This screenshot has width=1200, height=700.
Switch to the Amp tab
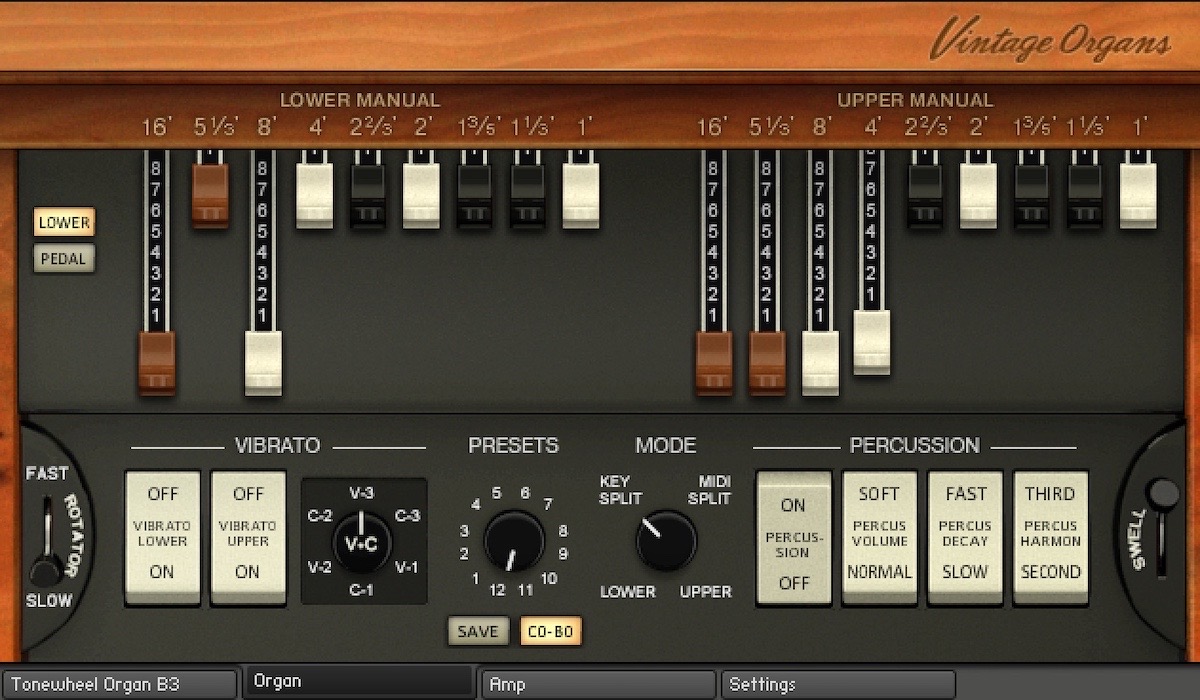click(x=597, y=685)
